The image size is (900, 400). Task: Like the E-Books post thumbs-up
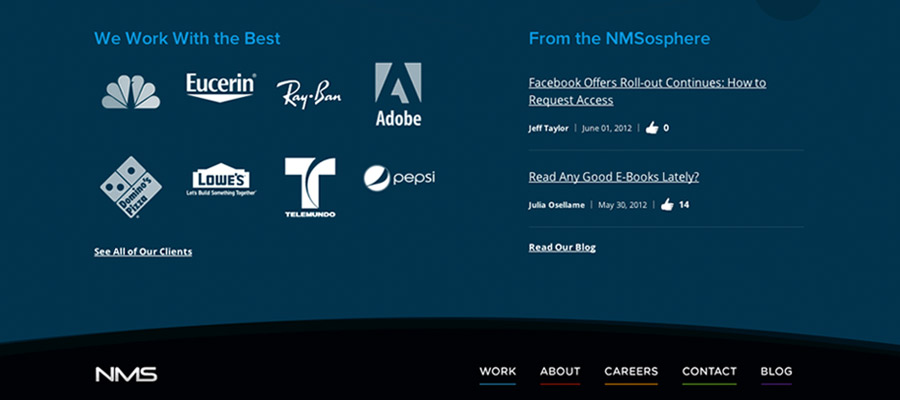tap(666, 204)
